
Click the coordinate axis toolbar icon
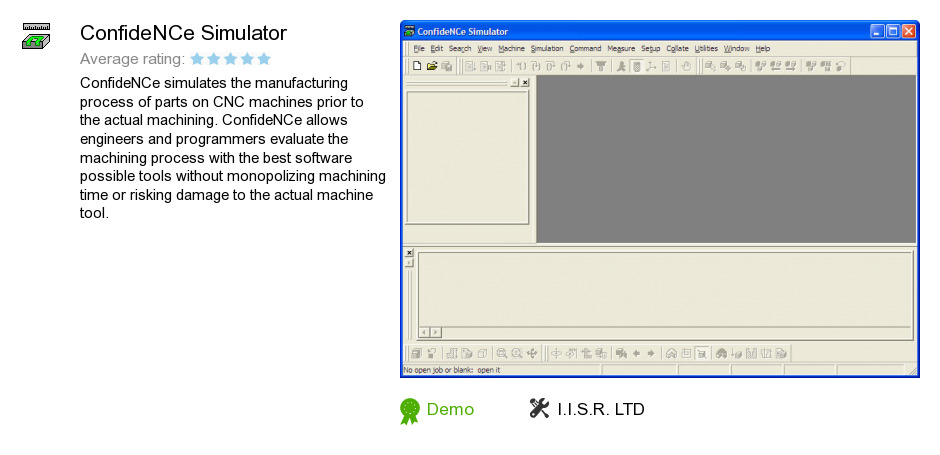(x=651, y=66)
